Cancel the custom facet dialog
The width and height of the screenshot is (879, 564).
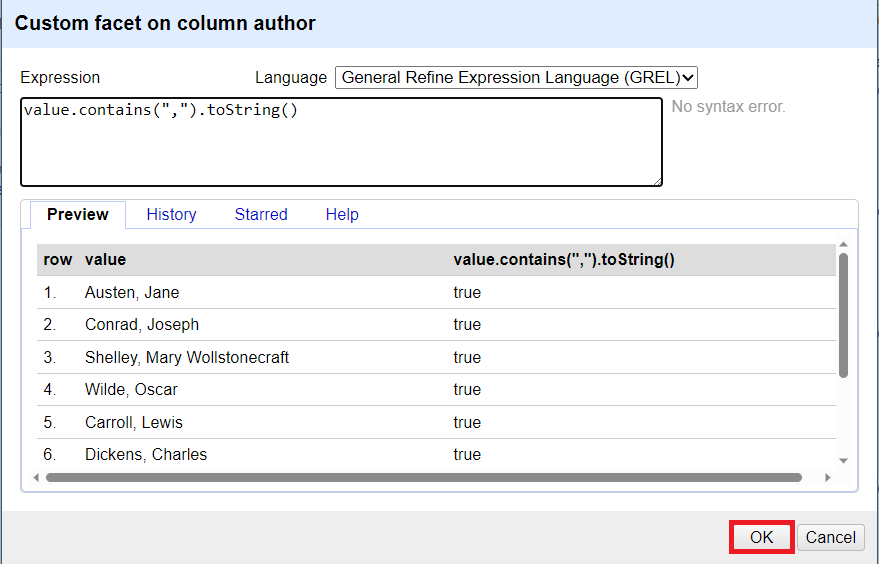point(830,537)
